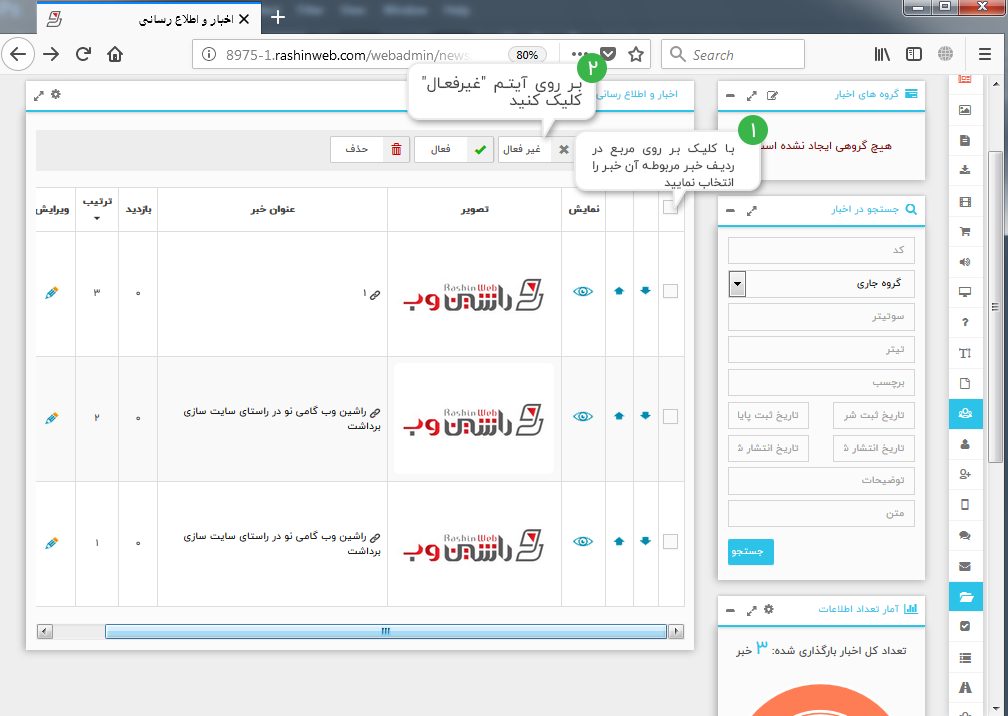Reload the page in Firefox
This screenshot has height=716, width=1008.
coord(83,54)
